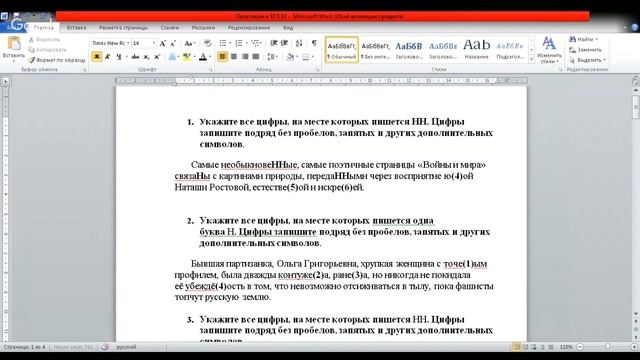Click Найти (Find) button
Image resolution: width=640 pixels, height=360 pixels.
(x=584, y=39)
